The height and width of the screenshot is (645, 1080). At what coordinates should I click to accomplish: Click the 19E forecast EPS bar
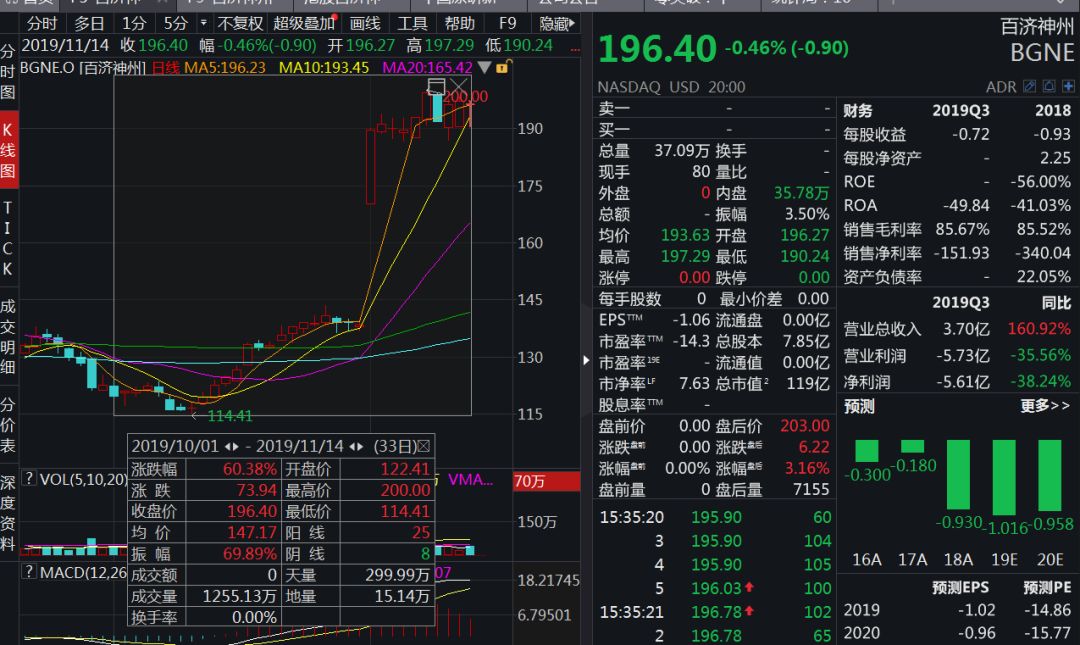(1004, 478)
